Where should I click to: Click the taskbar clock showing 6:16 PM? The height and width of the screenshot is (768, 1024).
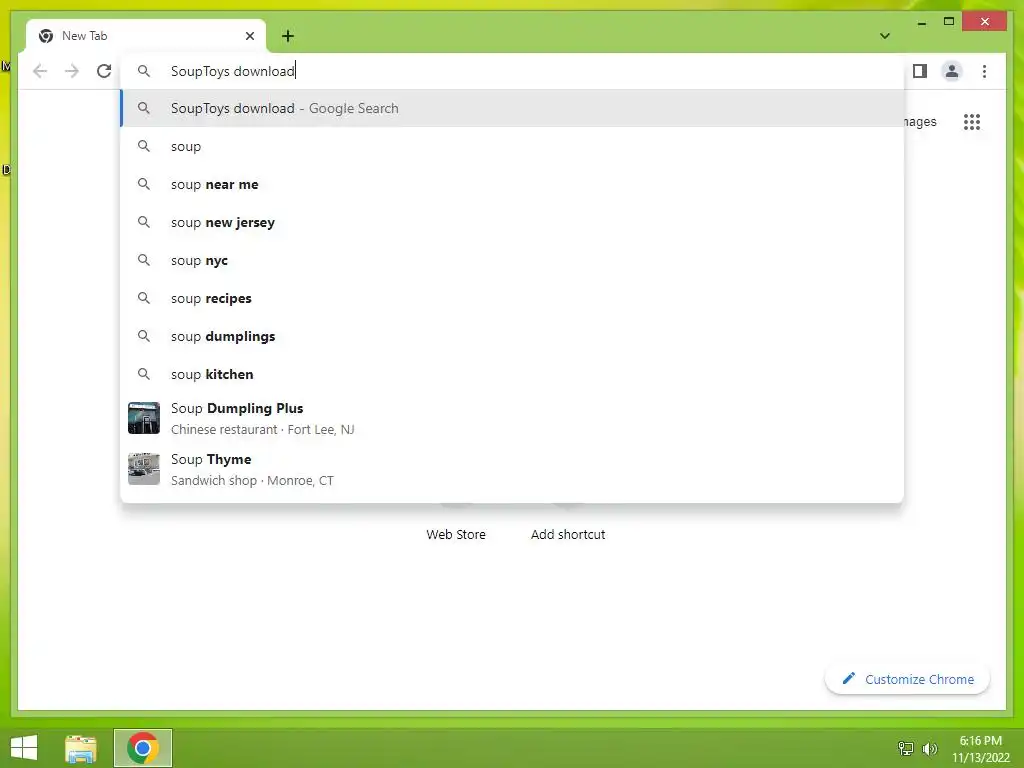(x=980, y=748)
